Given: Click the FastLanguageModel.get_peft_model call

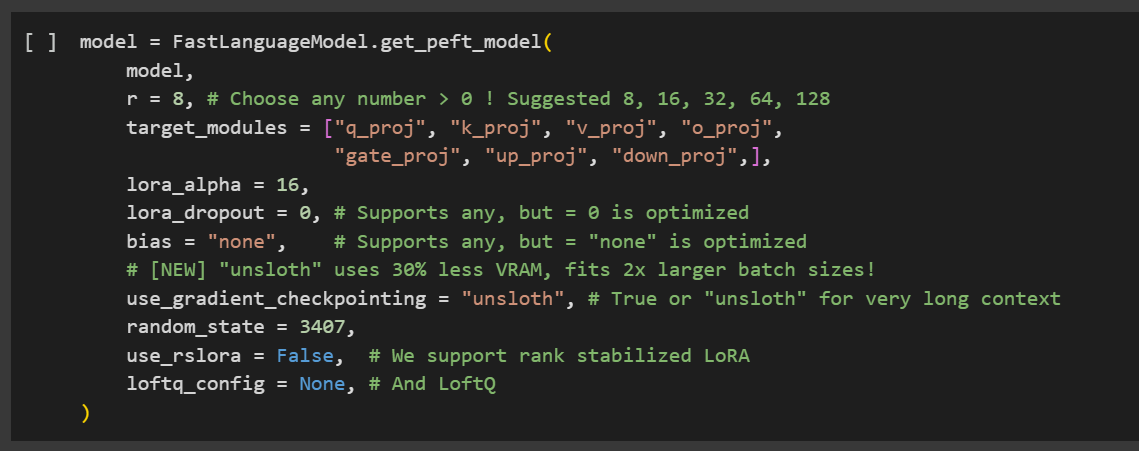Looking at the screenshot, I should coord(357,42).
